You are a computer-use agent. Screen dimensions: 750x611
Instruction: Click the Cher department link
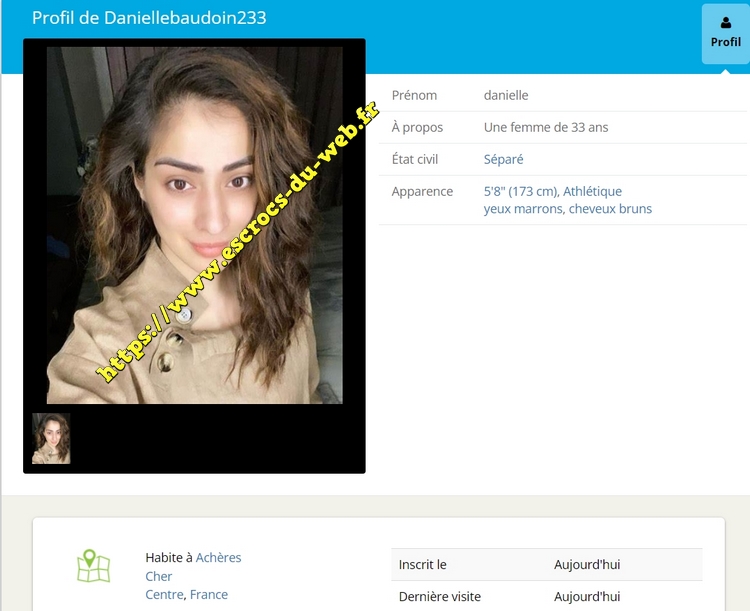pyautogui.click(x=159, y=576)
